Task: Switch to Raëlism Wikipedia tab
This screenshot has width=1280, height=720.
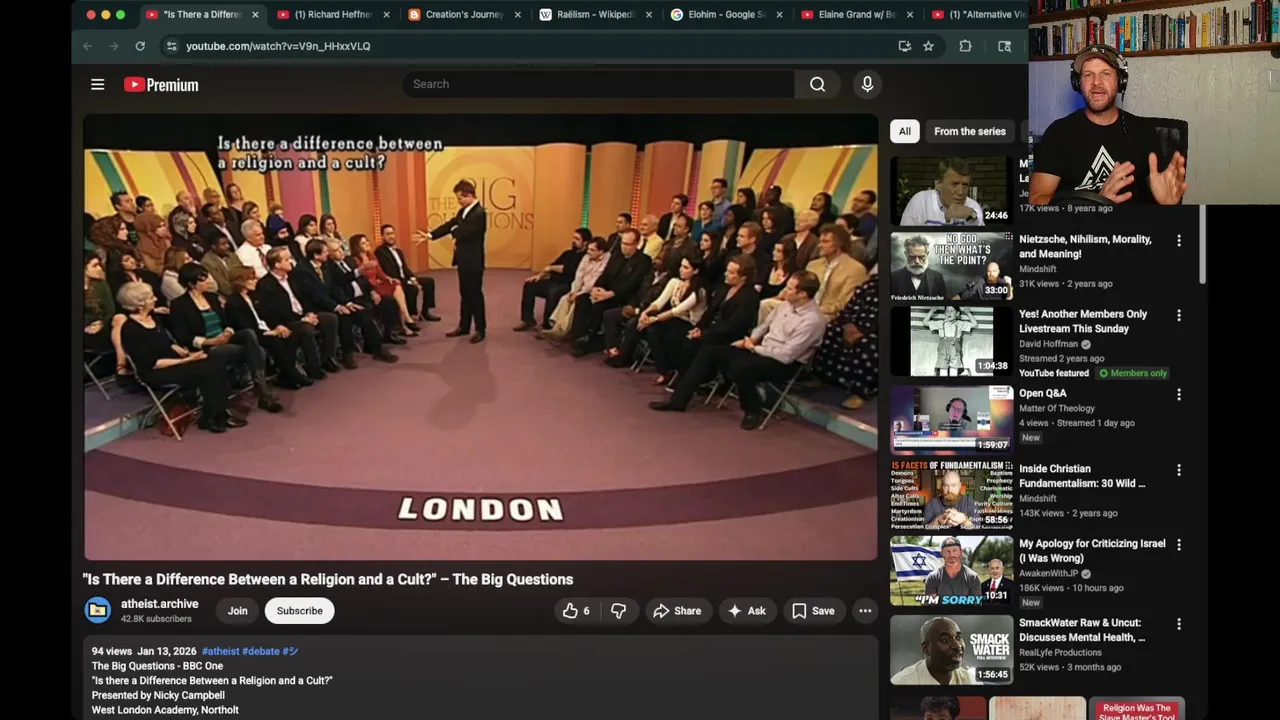Action: 596,15
